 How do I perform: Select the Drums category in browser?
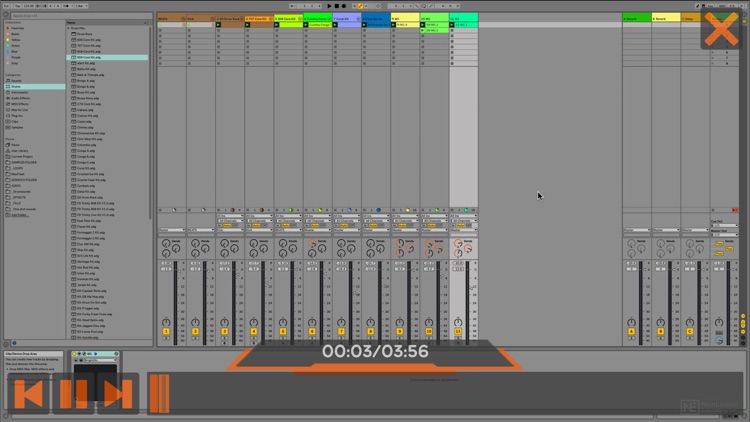(34, 87)
